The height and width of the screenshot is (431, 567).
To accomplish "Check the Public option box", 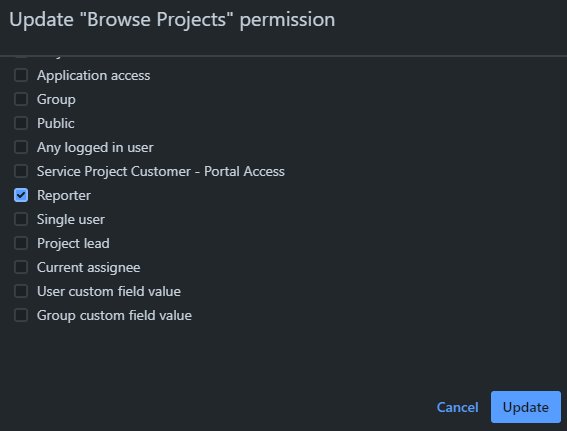I will (x=21, y=123).
